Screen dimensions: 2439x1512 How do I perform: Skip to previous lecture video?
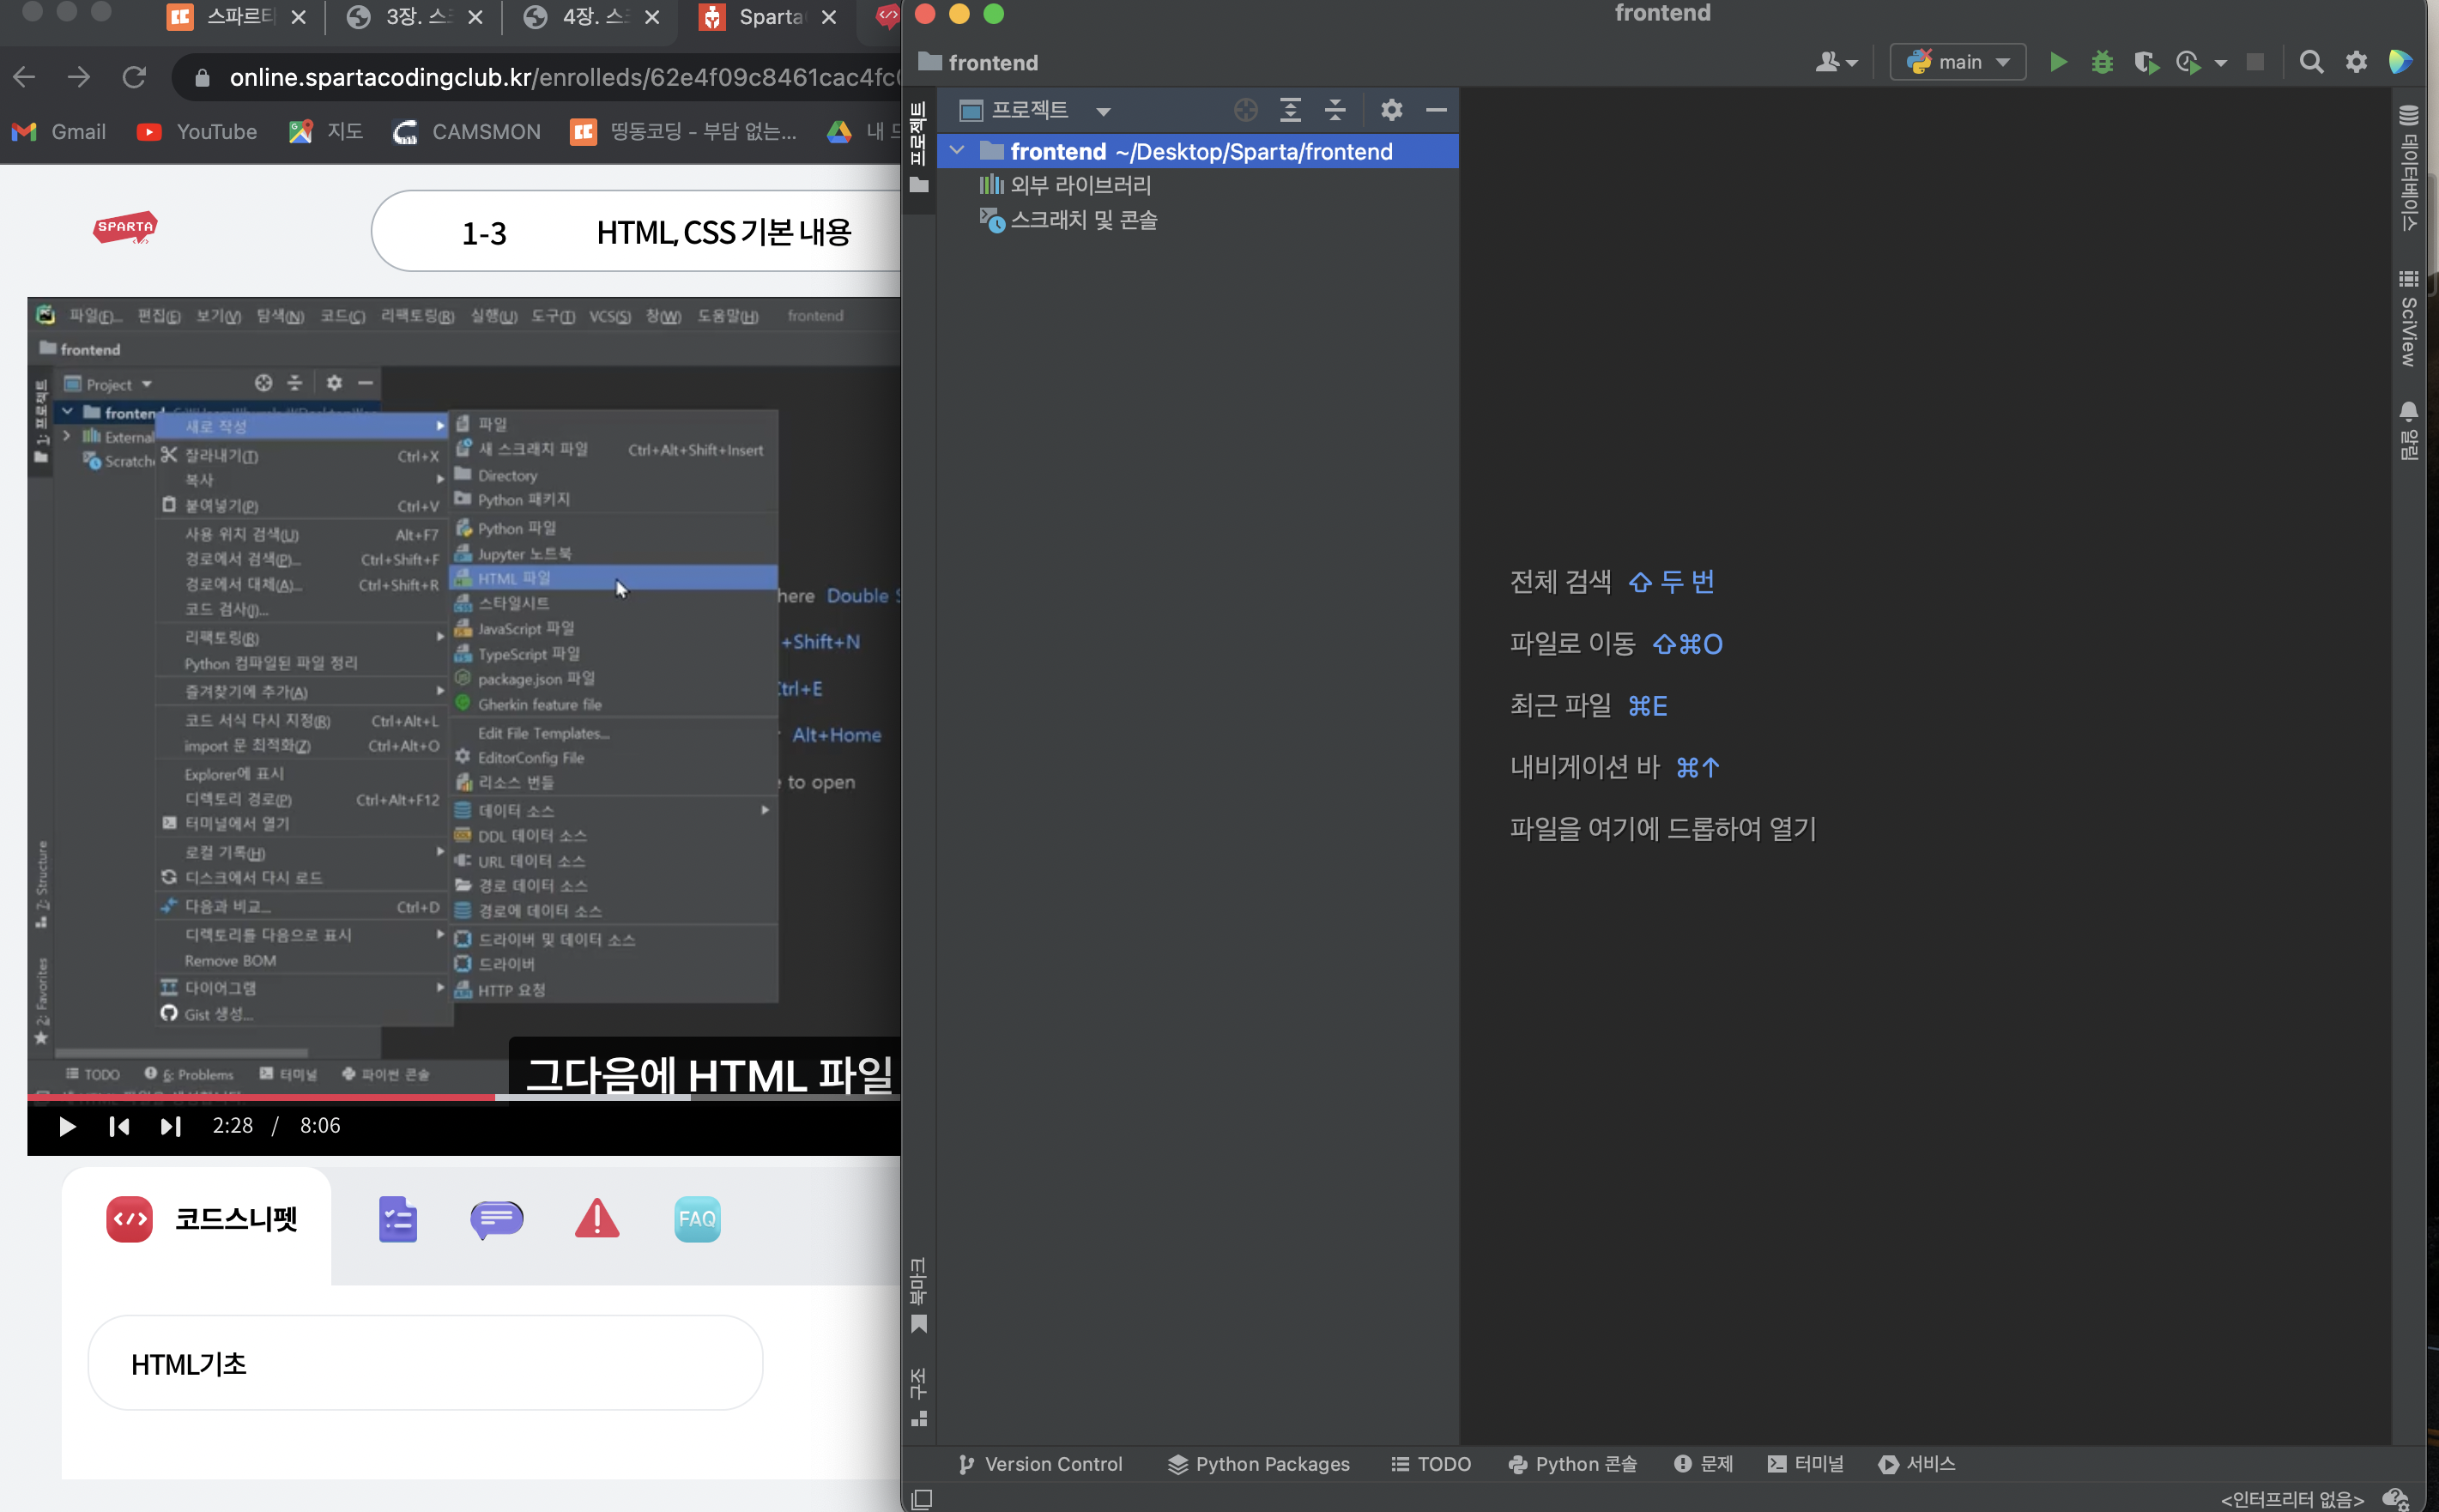[x=119, y=1127]
